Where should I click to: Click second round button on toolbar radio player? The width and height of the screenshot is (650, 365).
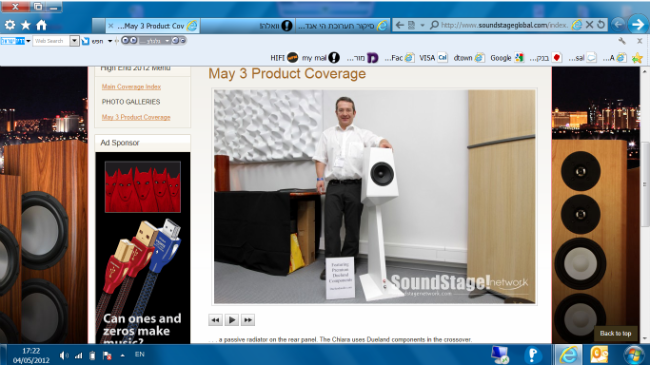click(x=133, y=40)
